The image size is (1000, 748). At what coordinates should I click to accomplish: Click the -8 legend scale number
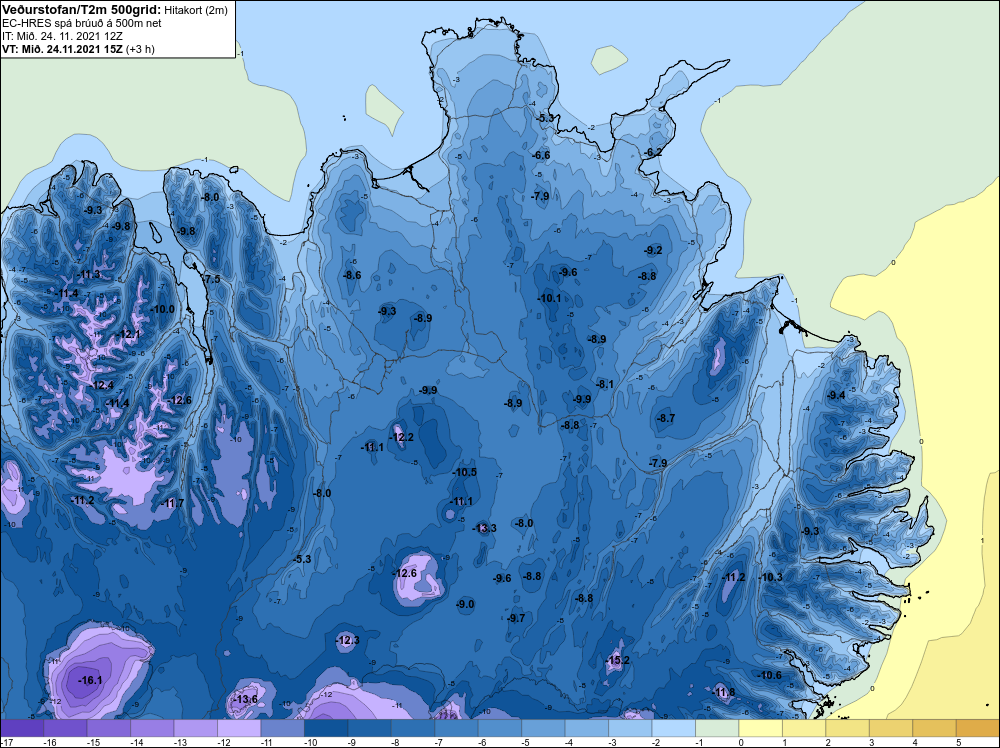click(397, 742)
